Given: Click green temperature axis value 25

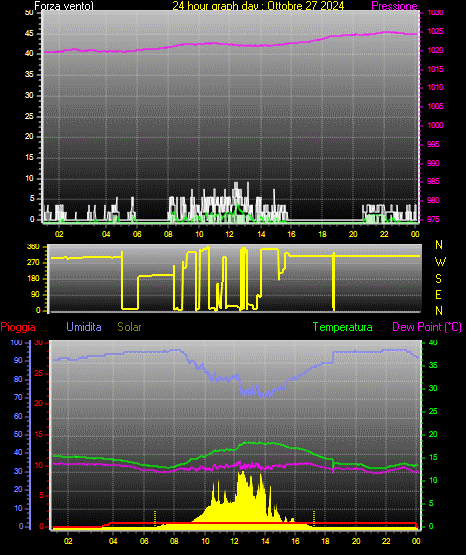Looking at the screenshot, I should [433, 411].
